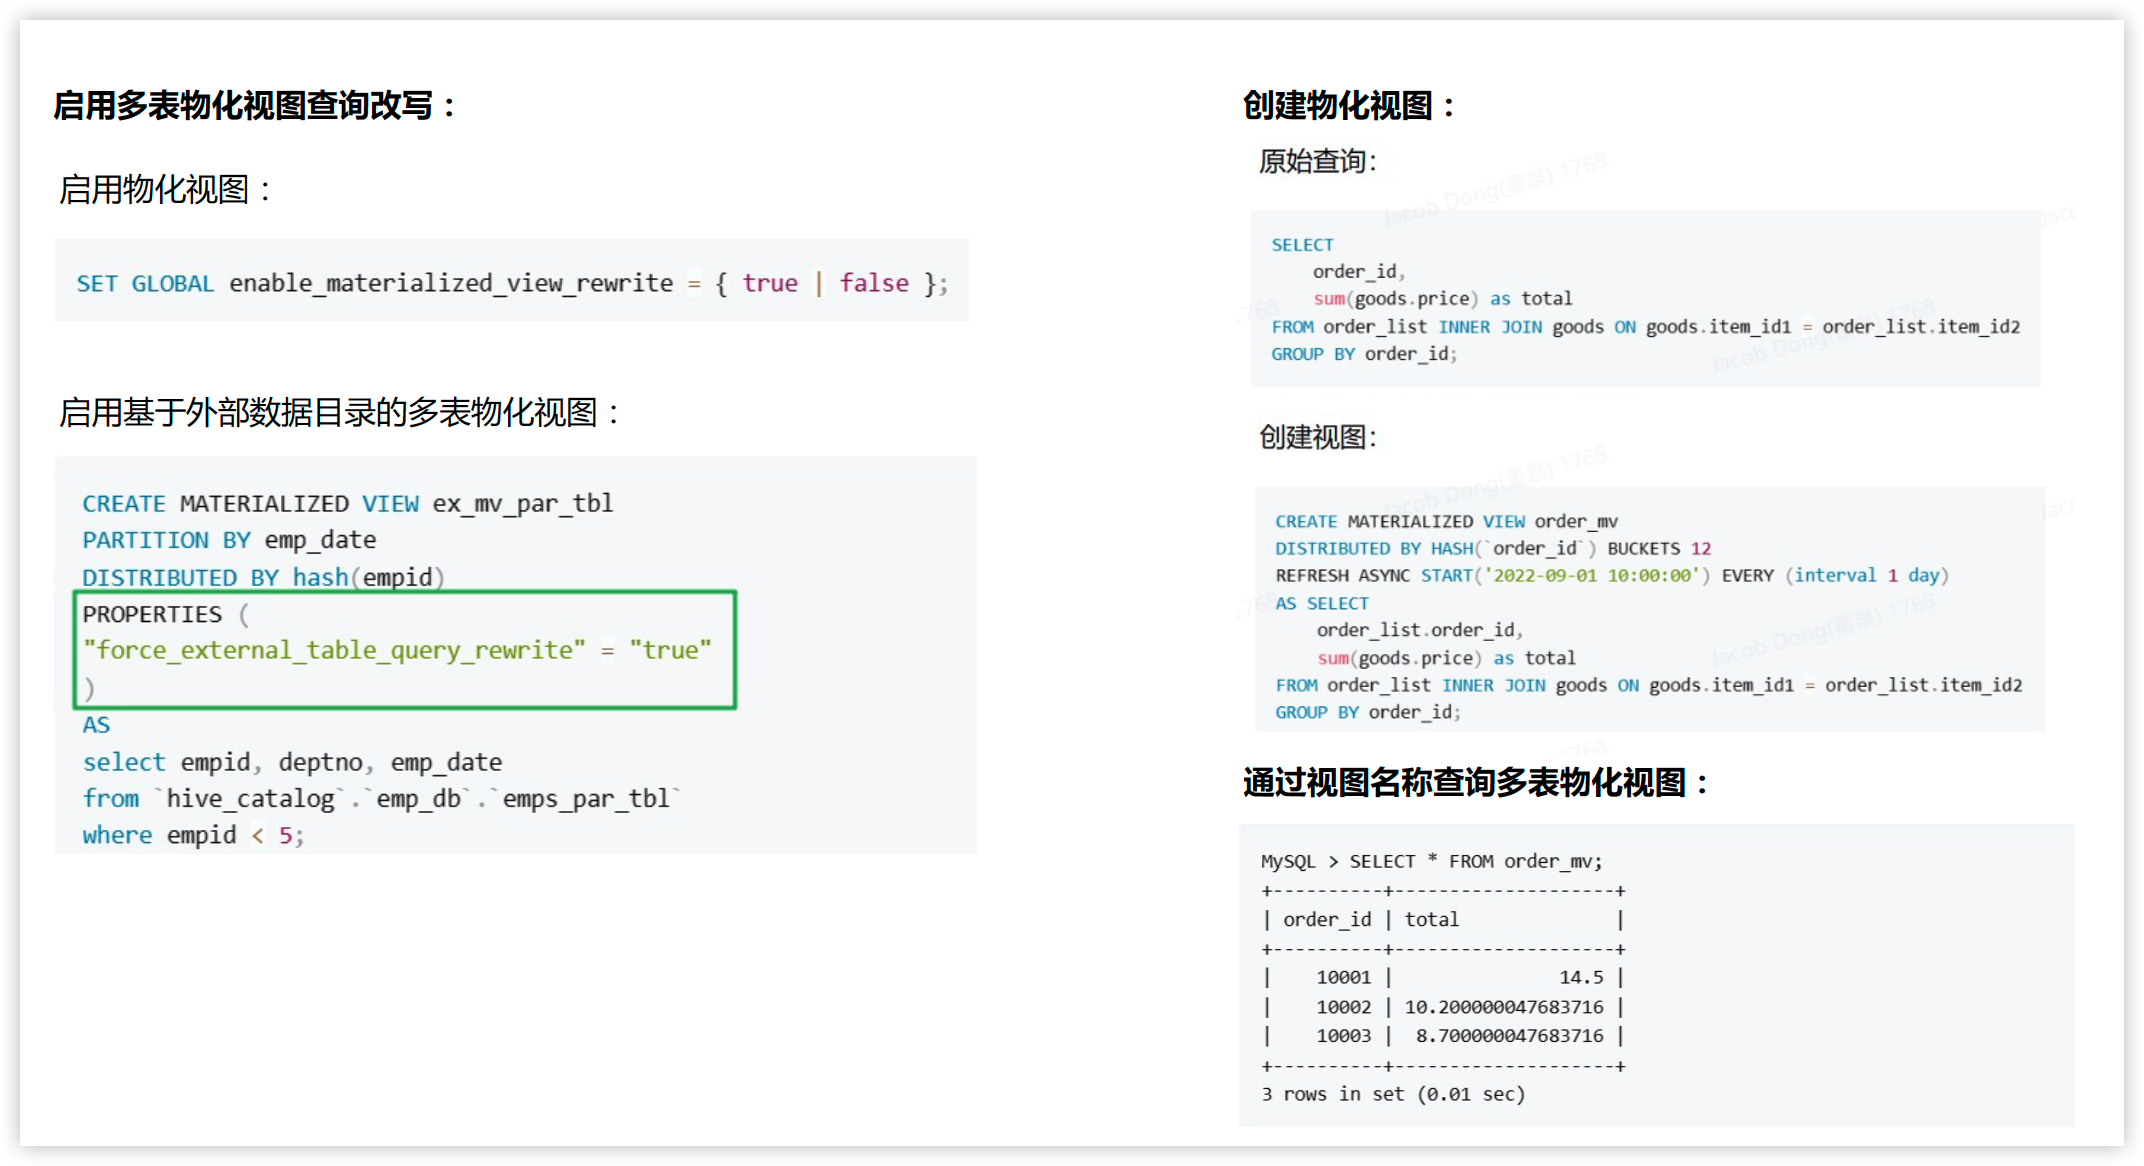
Task: Click the BUCKETS 12 value
Action: tap(1700, 548)
